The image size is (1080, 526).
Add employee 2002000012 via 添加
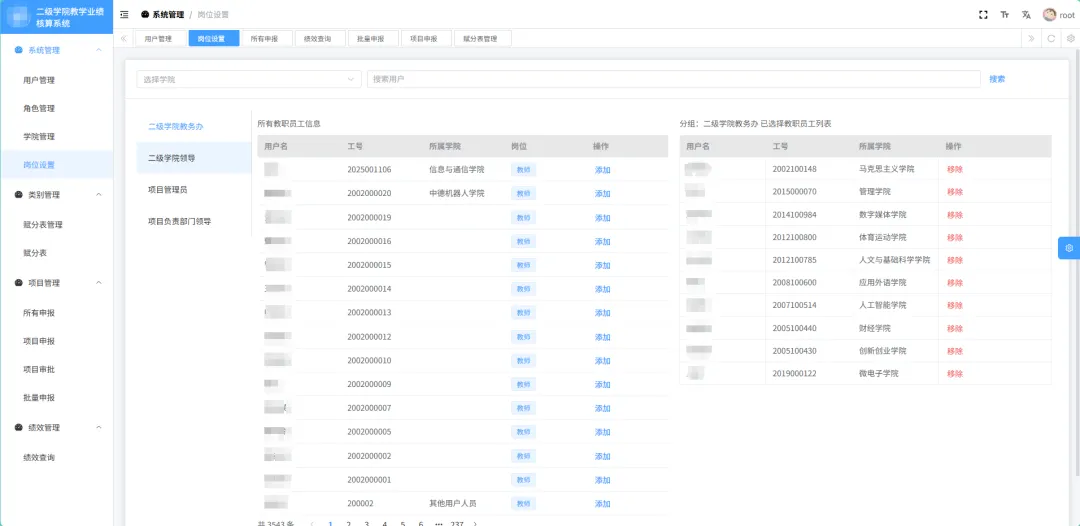click(603, 337)
